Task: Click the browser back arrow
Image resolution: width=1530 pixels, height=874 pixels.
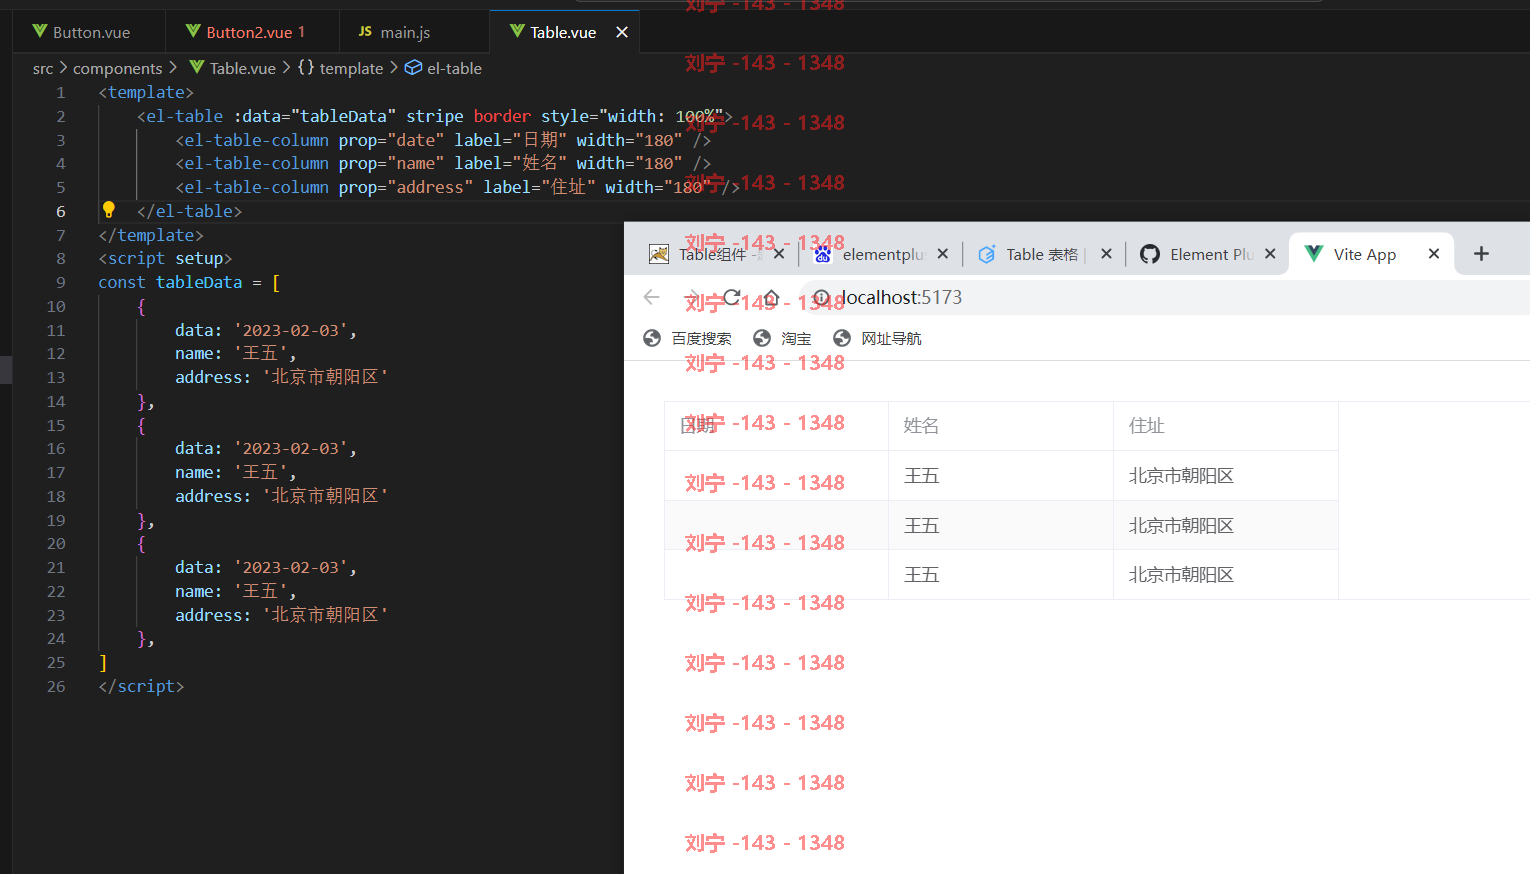Action: pyautogui.click(x=652, y=297)
